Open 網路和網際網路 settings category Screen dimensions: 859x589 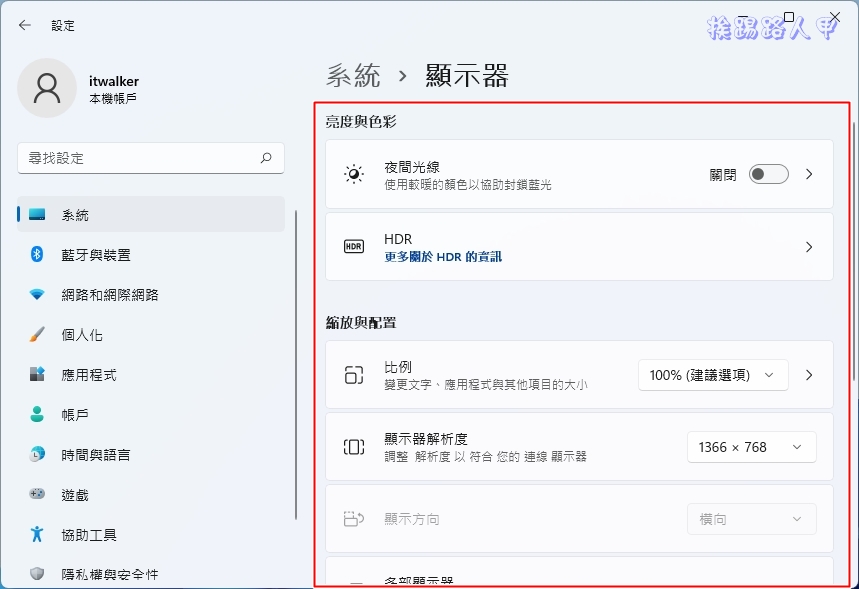click(151, 295)
